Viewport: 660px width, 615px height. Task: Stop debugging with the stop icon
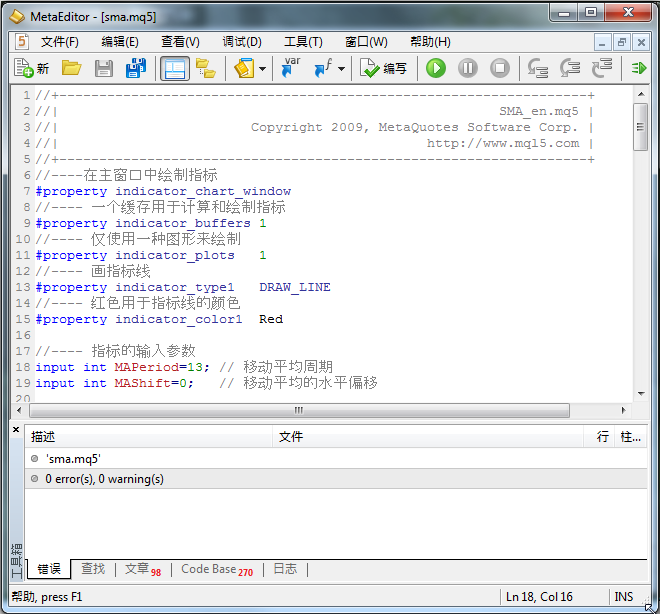(500, 68)
